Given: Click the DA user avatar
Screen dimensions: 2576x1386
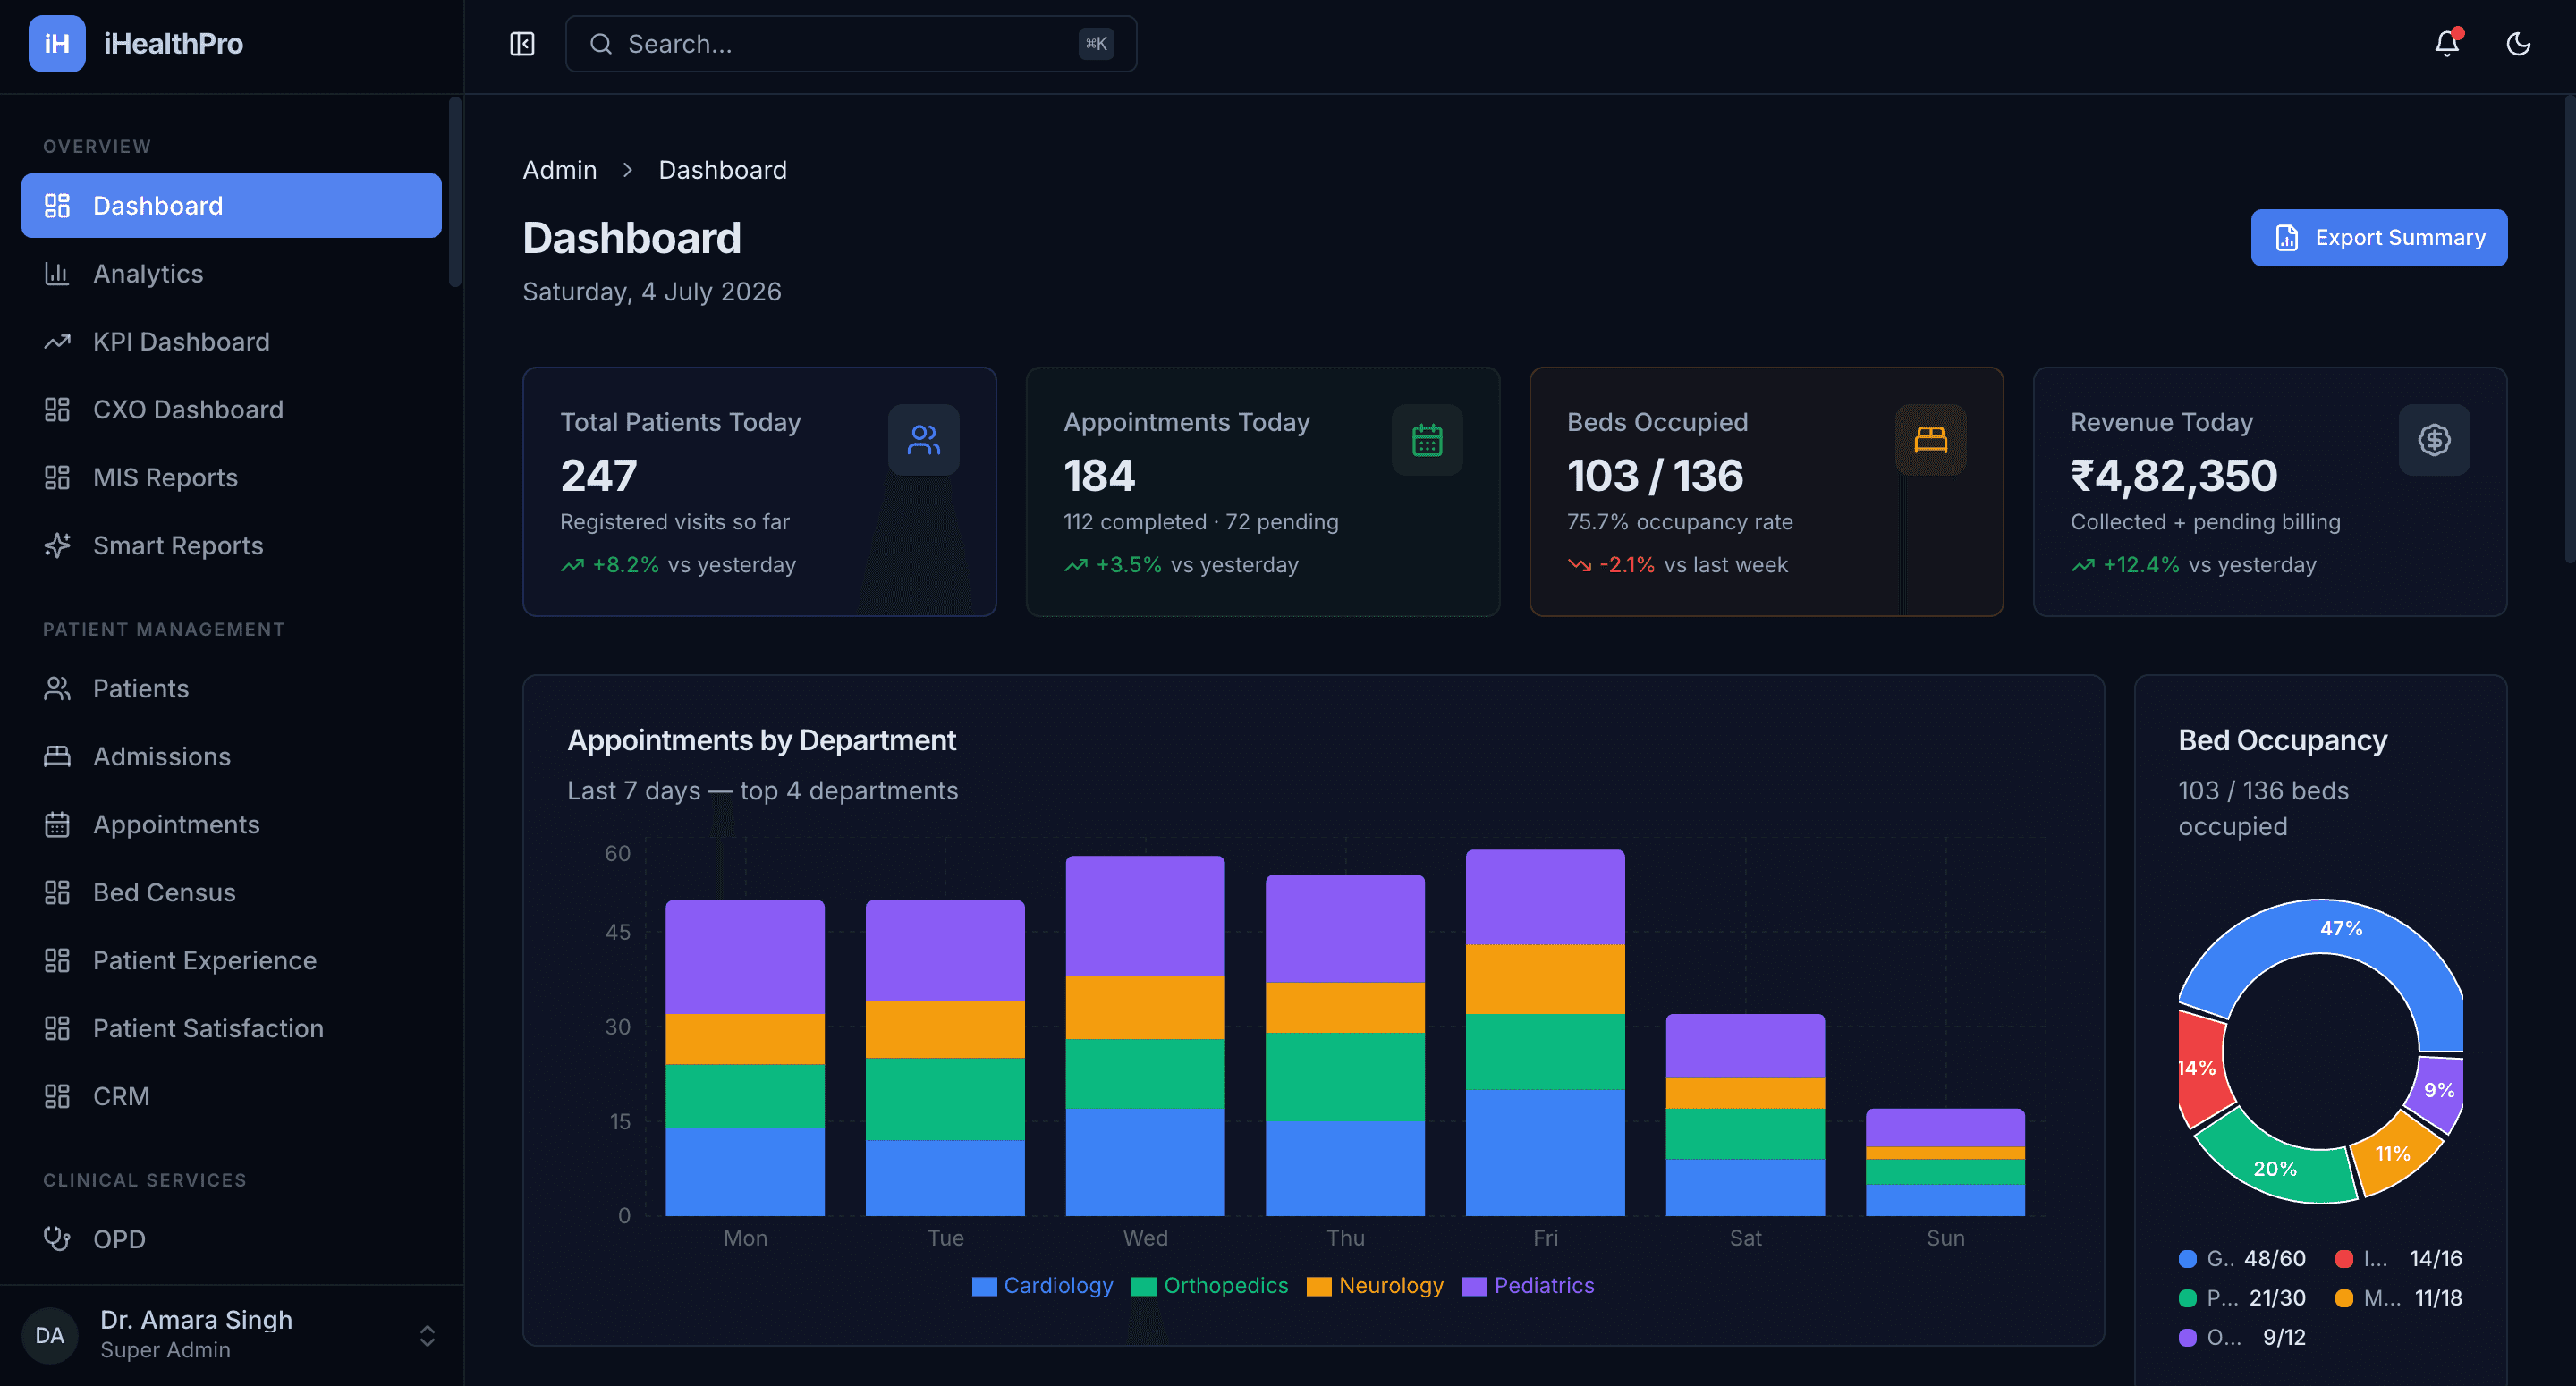Looking at the screenshot, I should [50, 1336].
